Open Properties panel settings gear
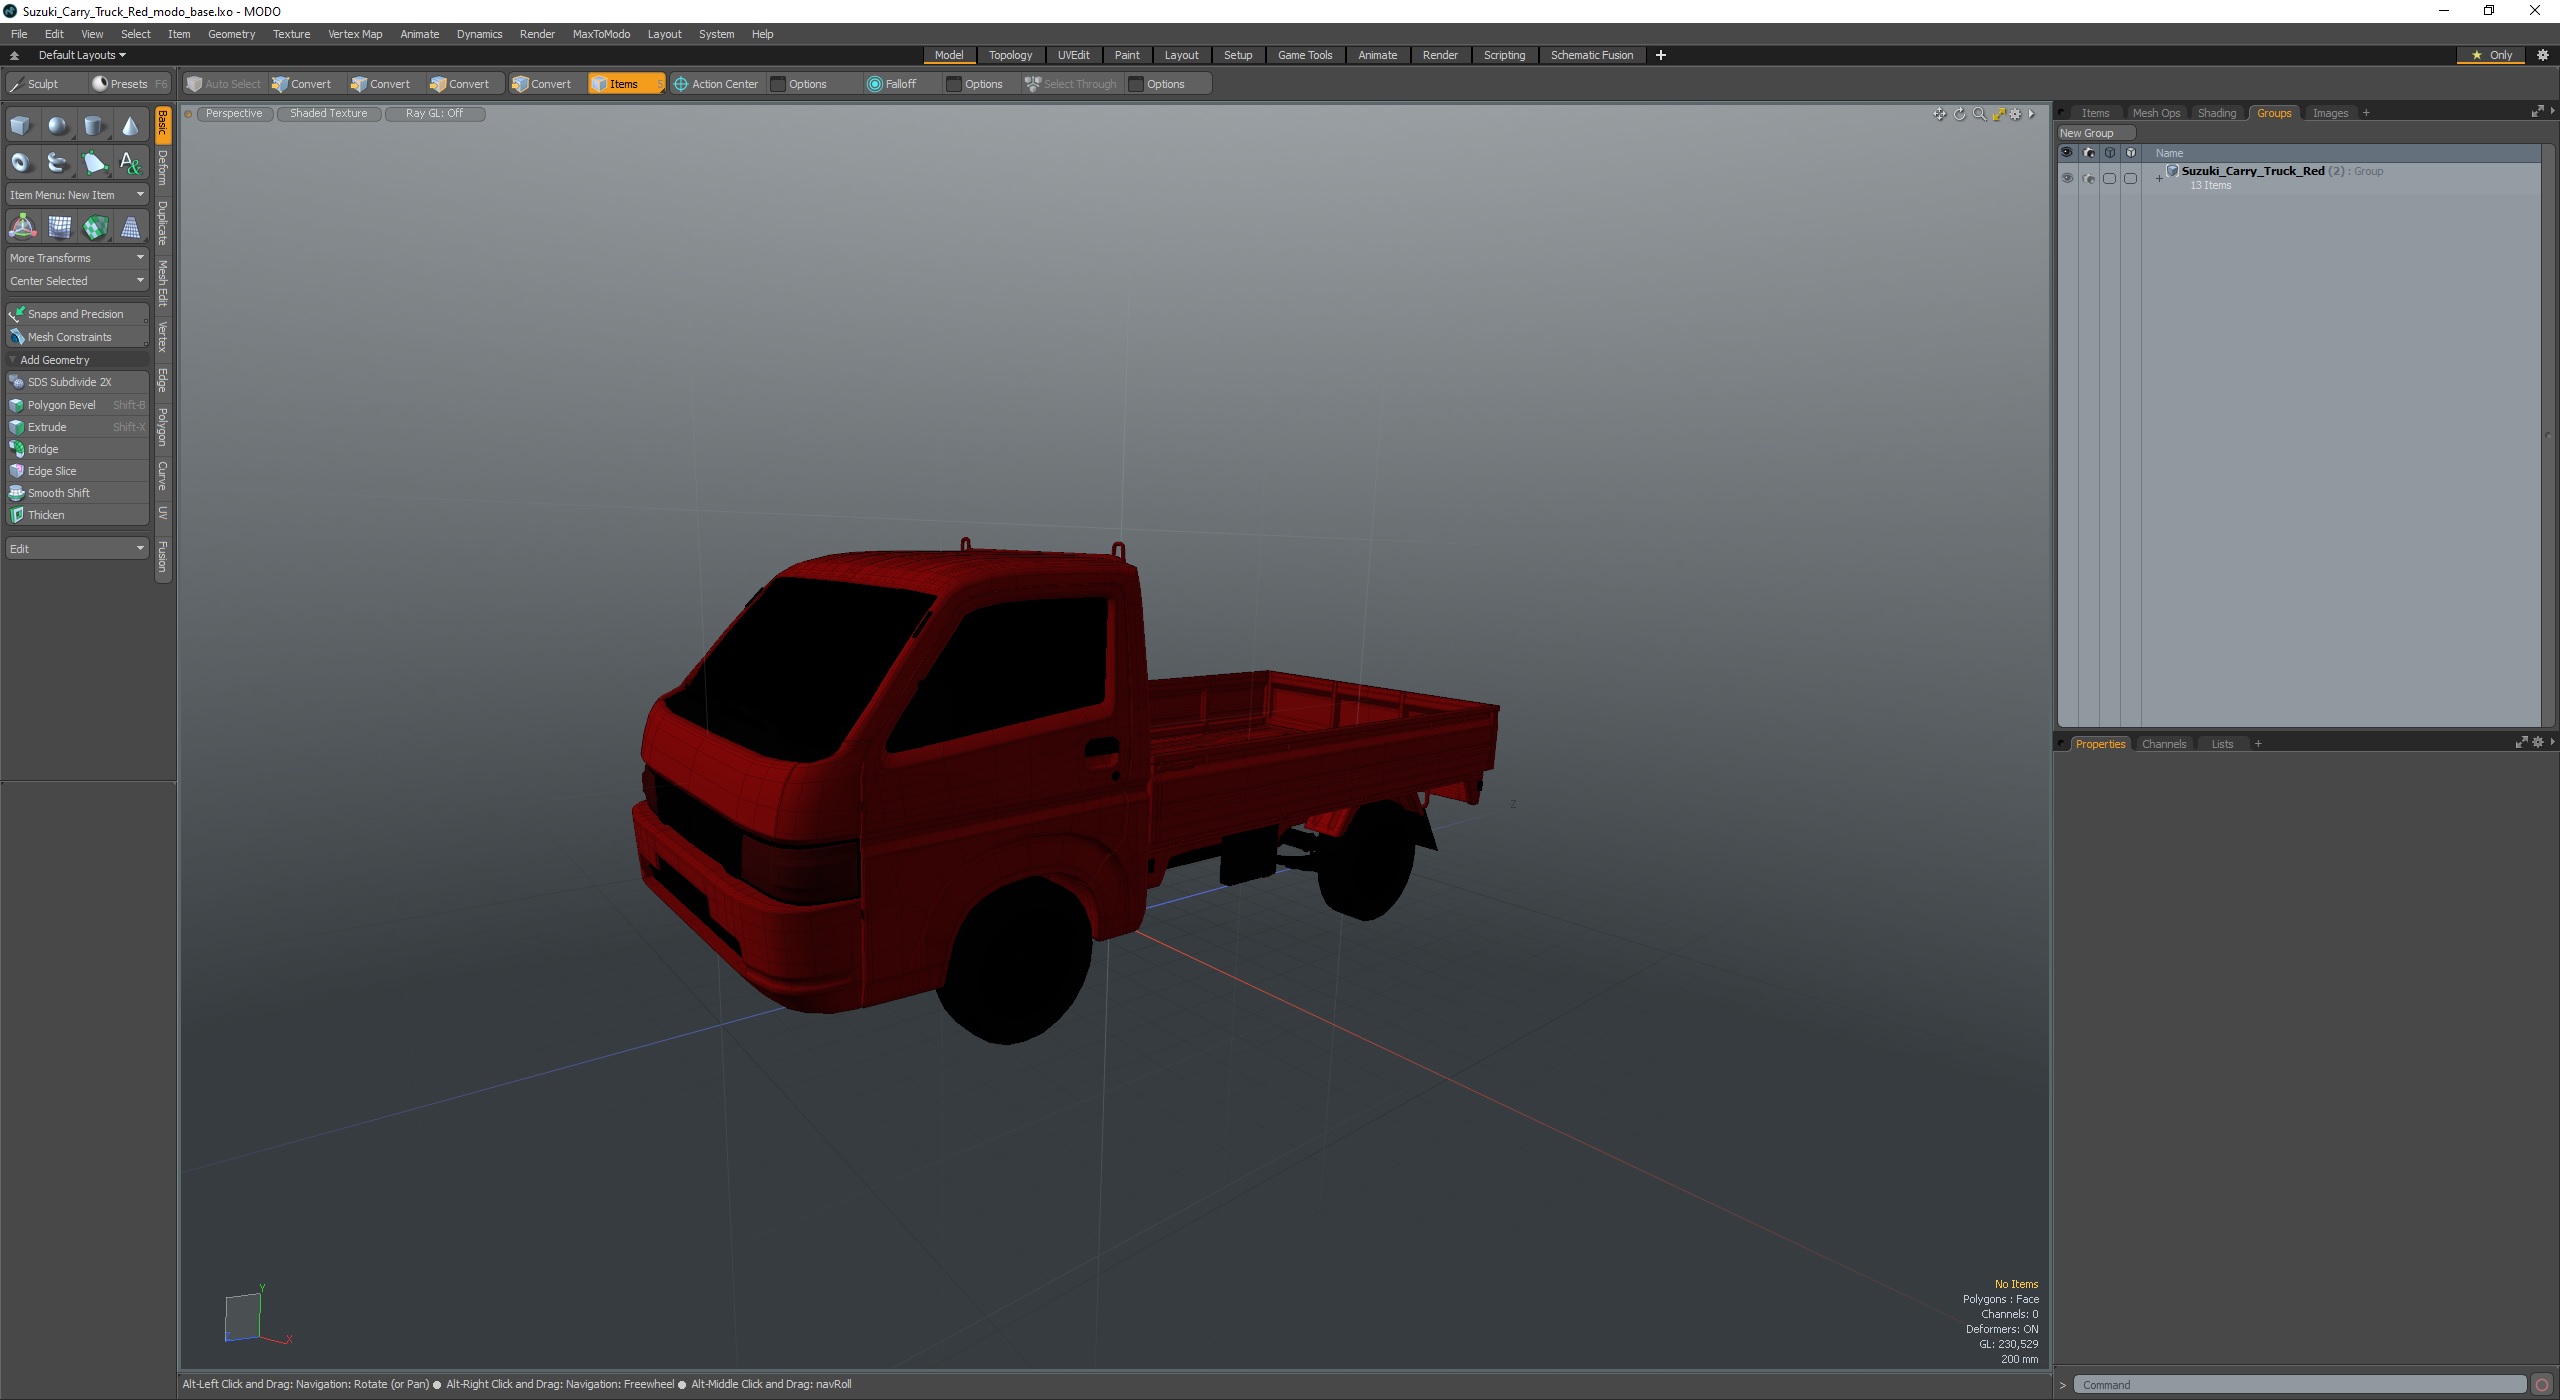2560x1400 pixels. pyautogui.click(x=2537, y=743)
